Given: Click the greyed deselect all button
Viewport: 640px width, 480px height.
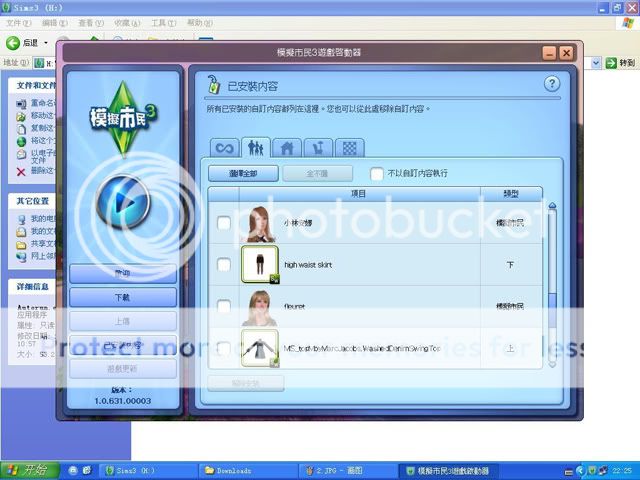Looking at the screenshot, I should click(318, 173).
